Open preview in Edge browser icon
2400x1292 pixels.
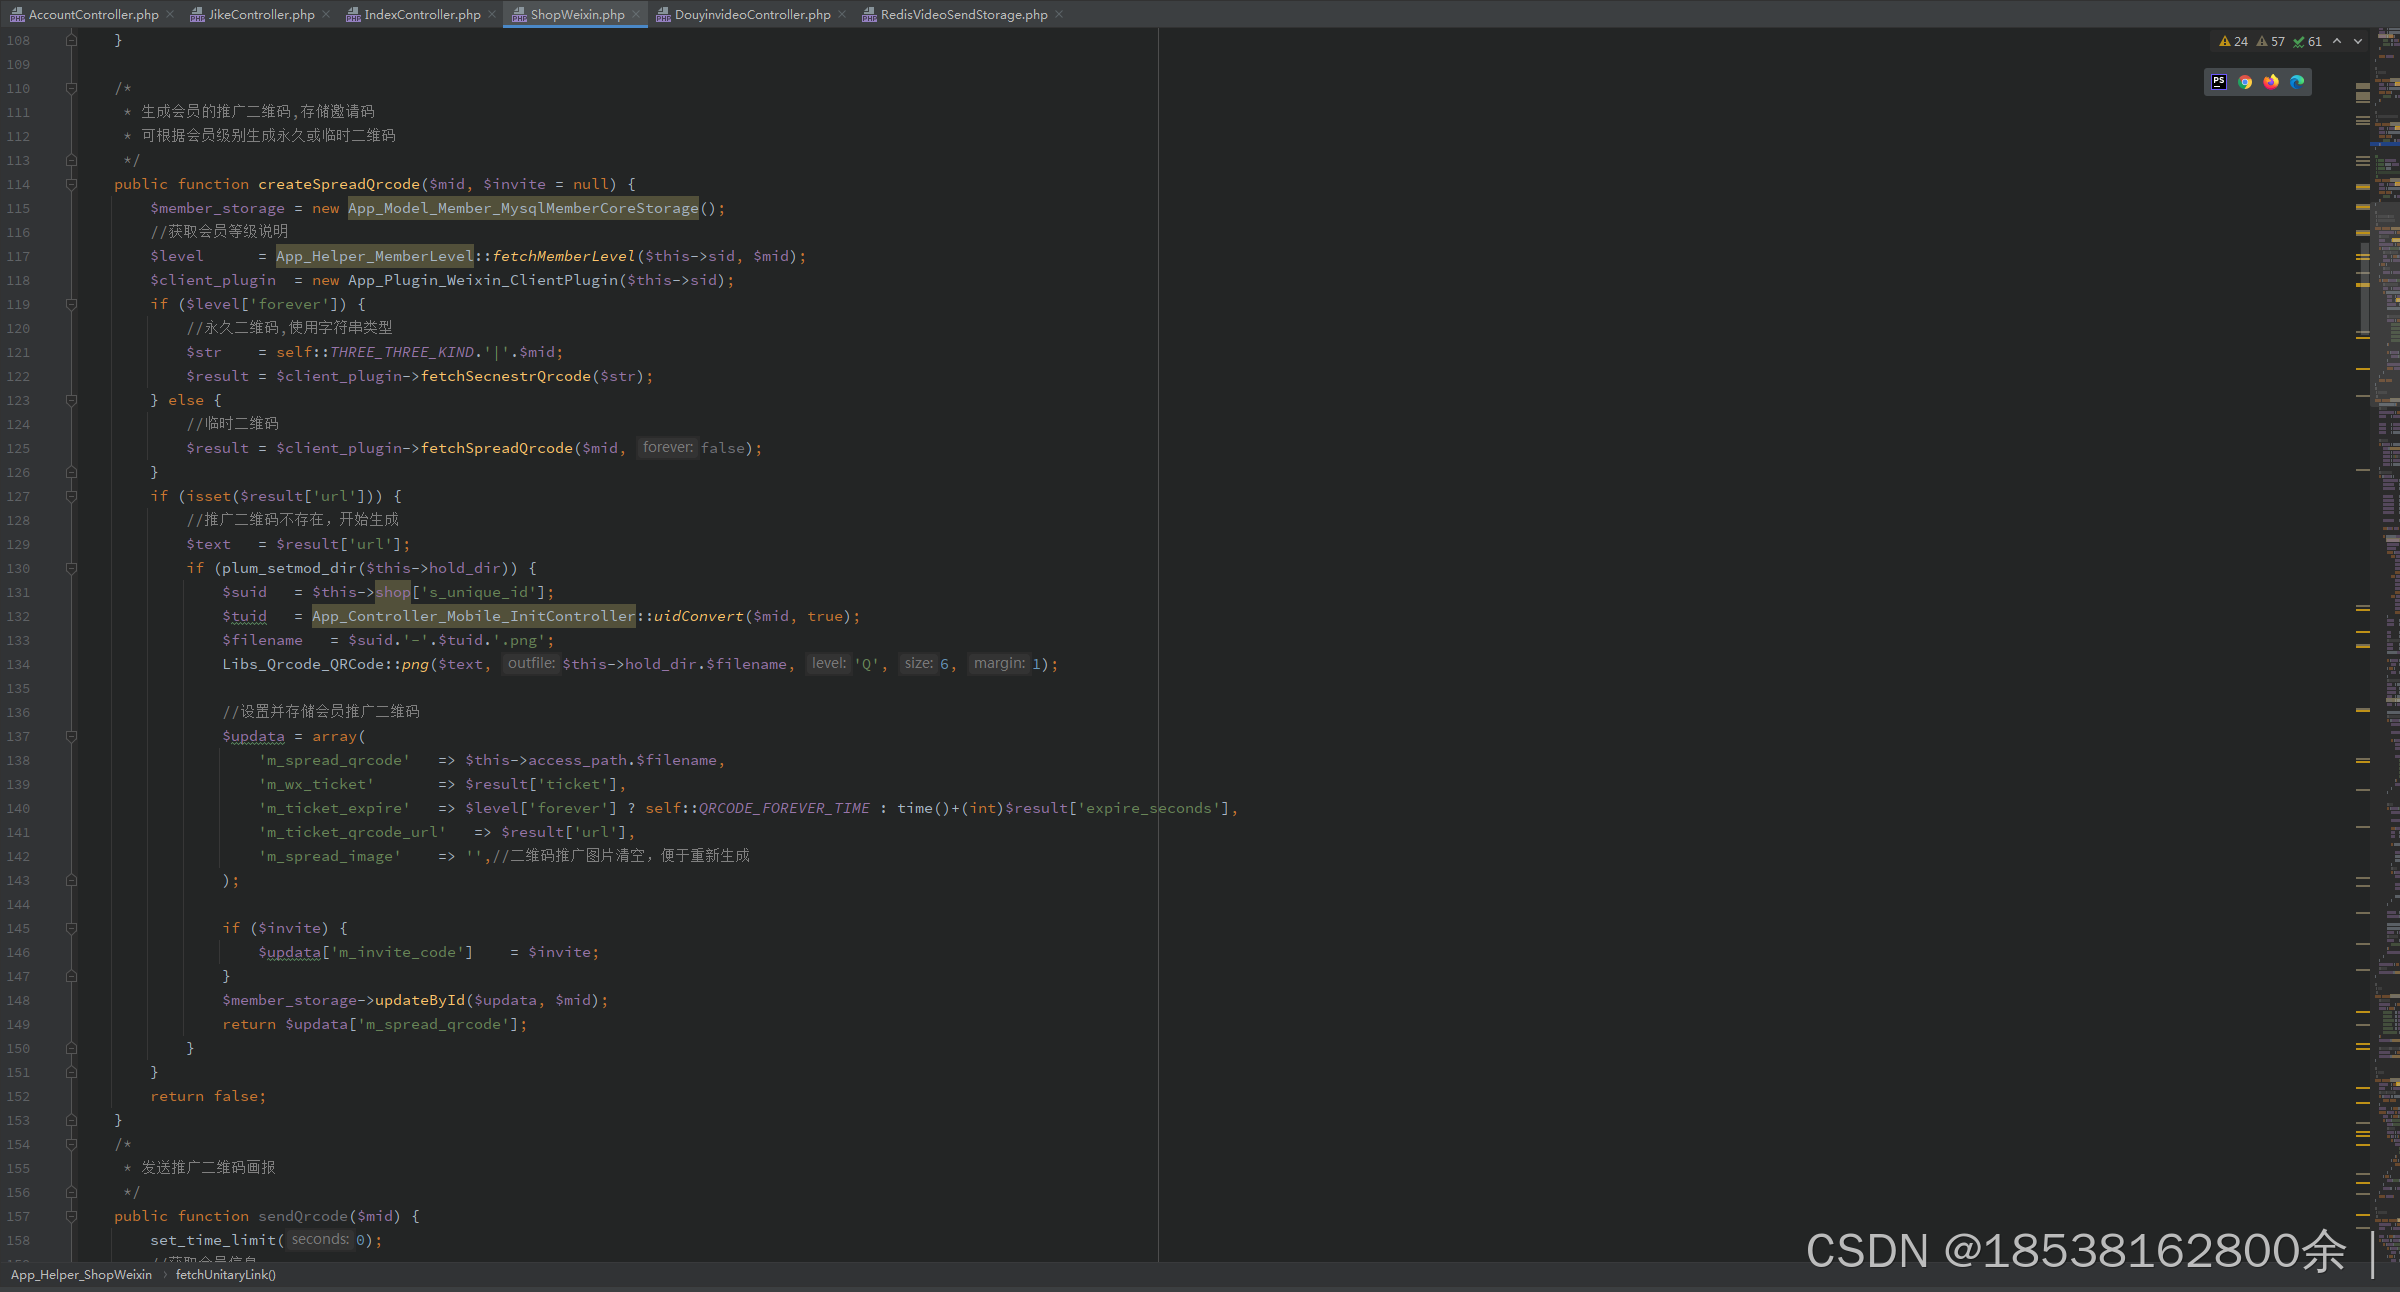coord(2297,82)
